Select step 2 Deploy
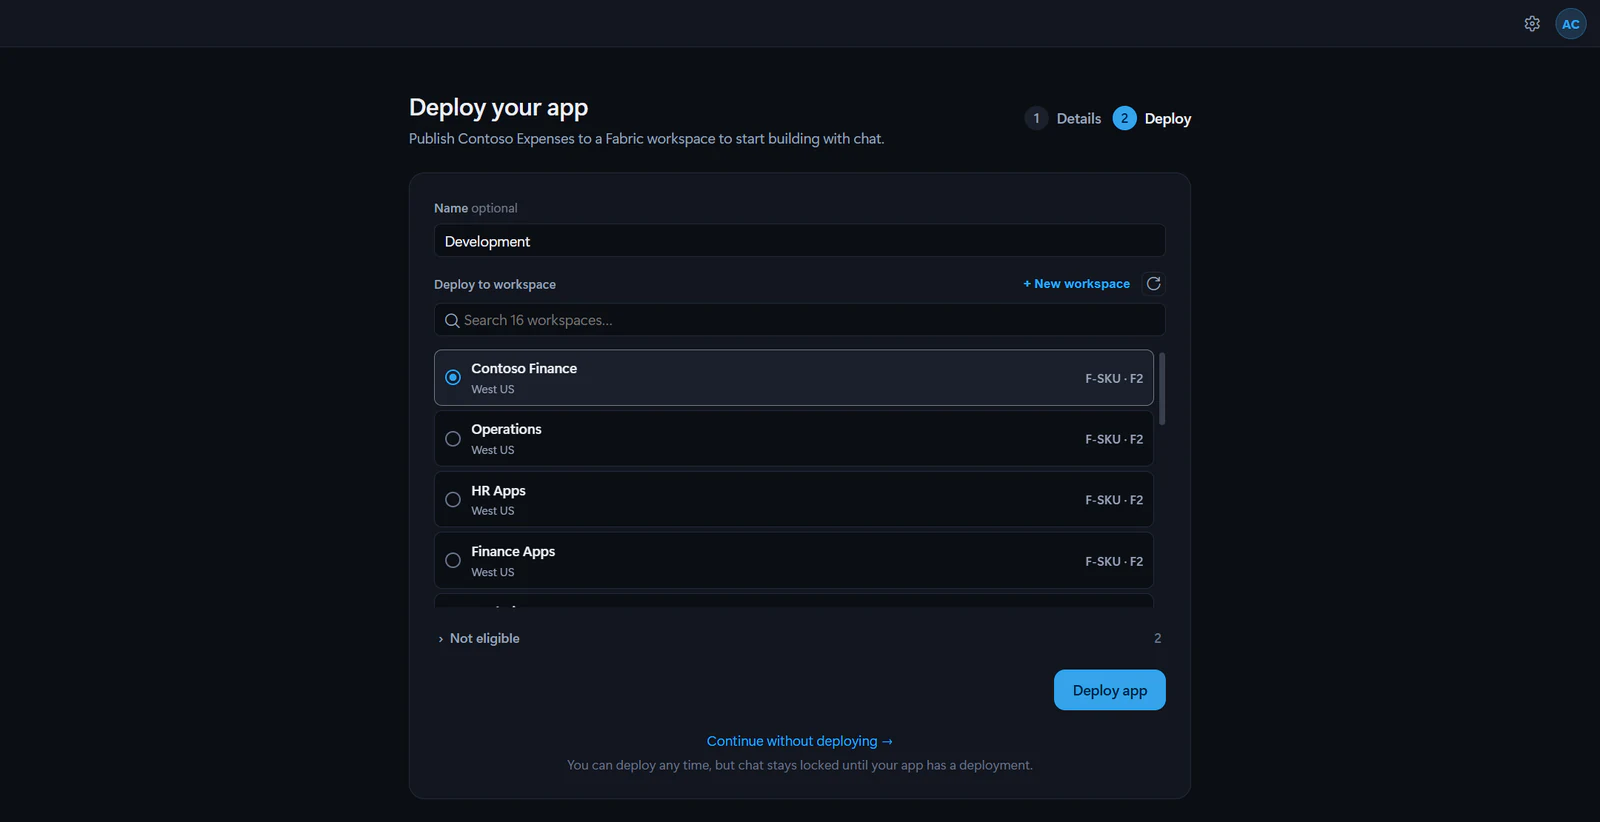 pyautogui.click(x=1152, y=119)
